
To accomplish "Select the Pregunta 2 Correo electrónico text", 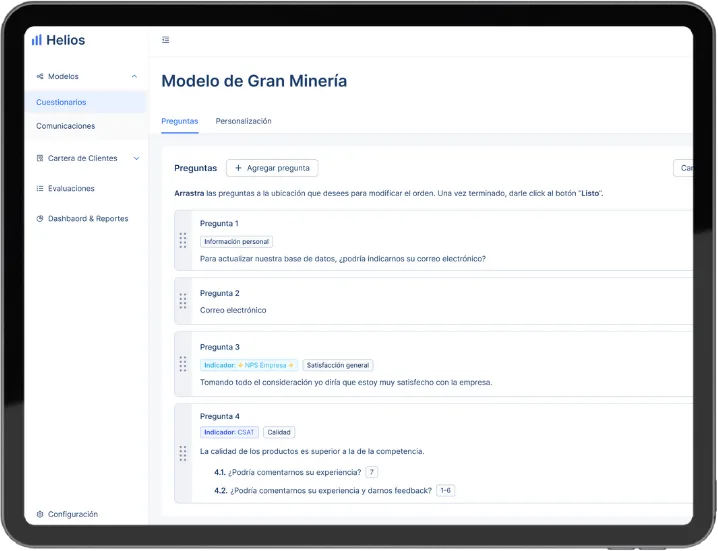I will (x=233, y=310).
